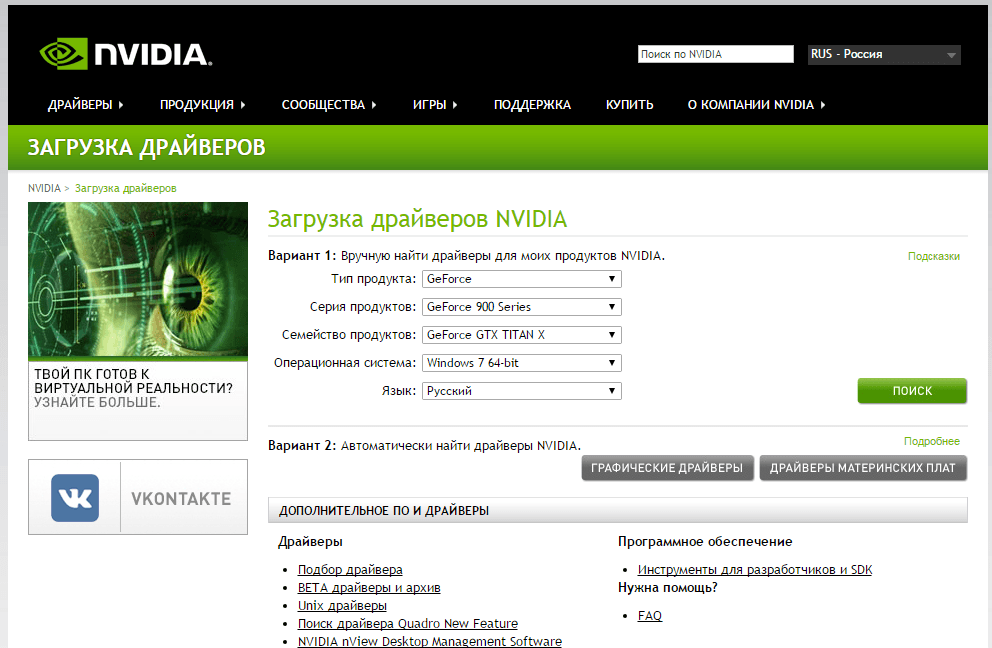
Task: Focus the Поиск по NVIDIA search field
Action: click(x=715, y=55)
